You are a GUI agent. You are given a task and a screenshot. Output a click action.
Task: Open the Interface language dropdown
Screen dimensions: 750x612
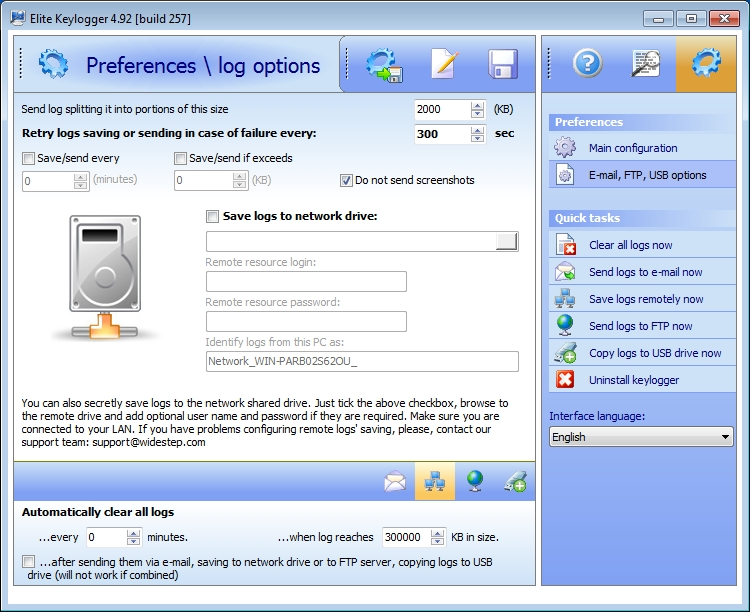coord(641,437)
